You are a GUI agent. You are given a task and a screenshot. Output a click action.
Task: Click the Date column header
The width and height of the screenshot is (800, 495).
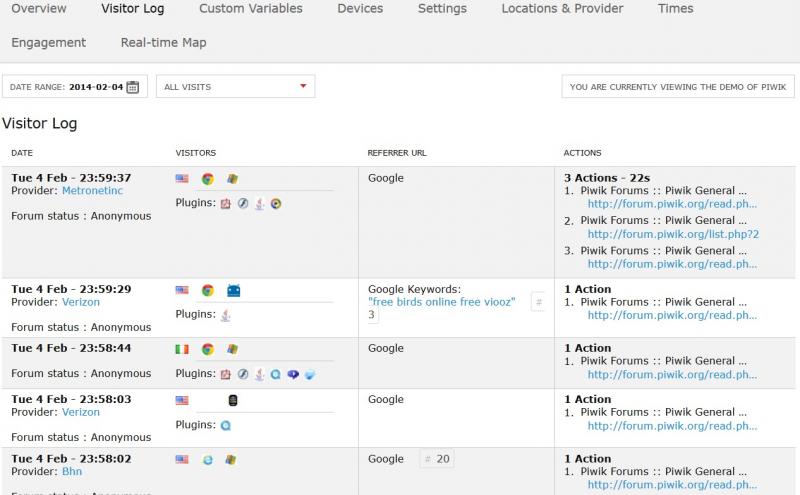pos(22,153)
